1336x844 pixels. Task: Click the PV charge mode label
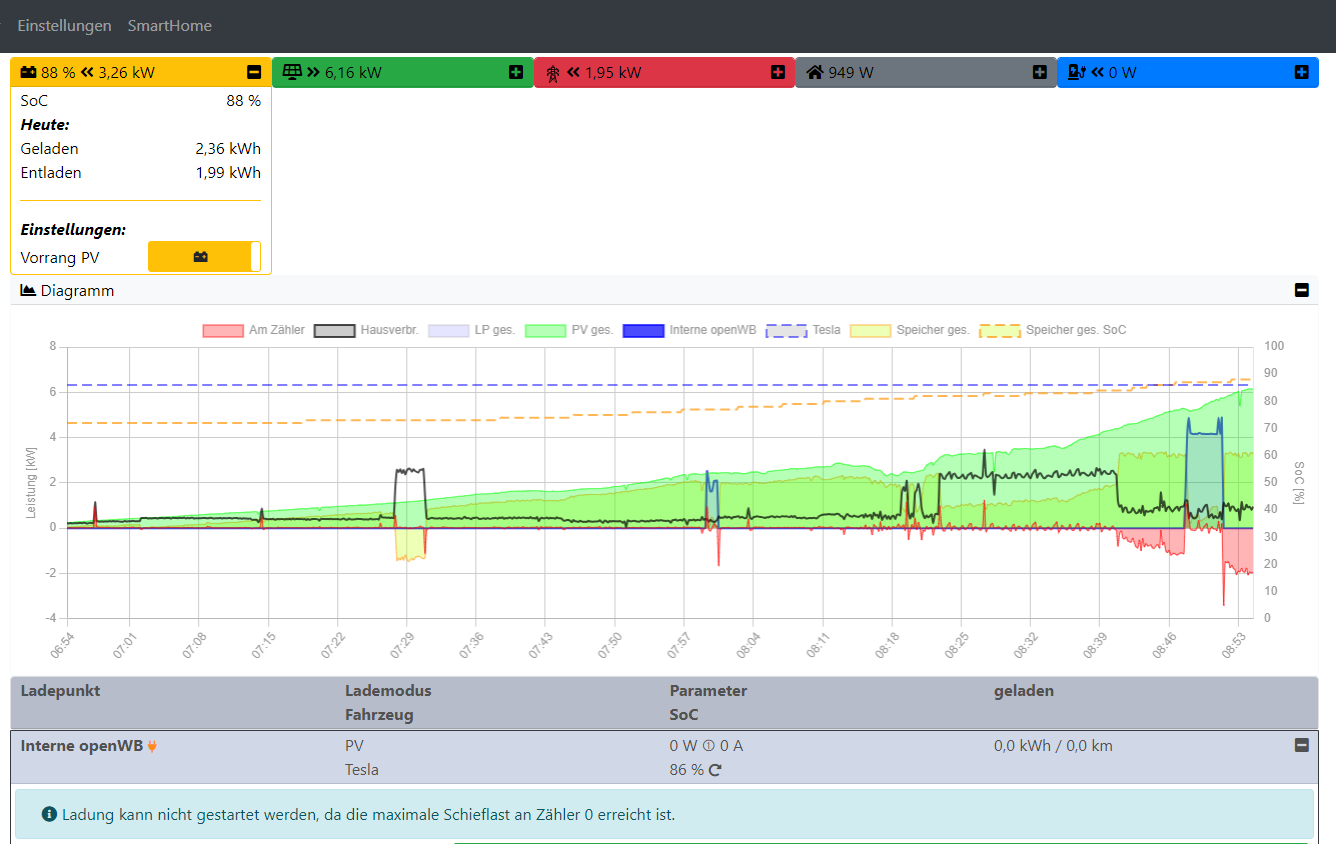355,745
